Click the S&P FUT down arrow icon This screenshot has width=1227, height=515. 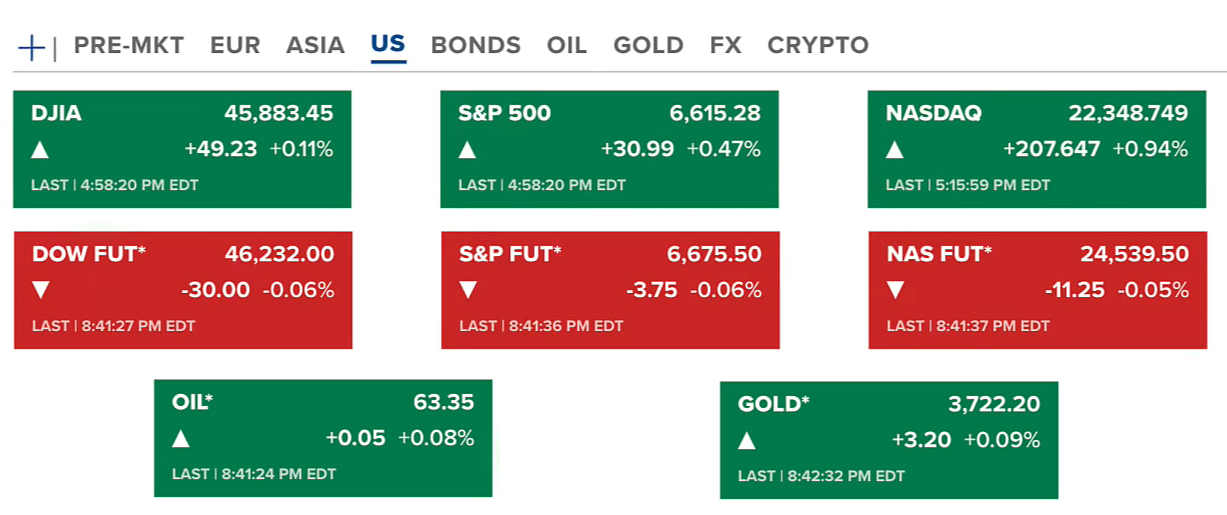point(468,291)
